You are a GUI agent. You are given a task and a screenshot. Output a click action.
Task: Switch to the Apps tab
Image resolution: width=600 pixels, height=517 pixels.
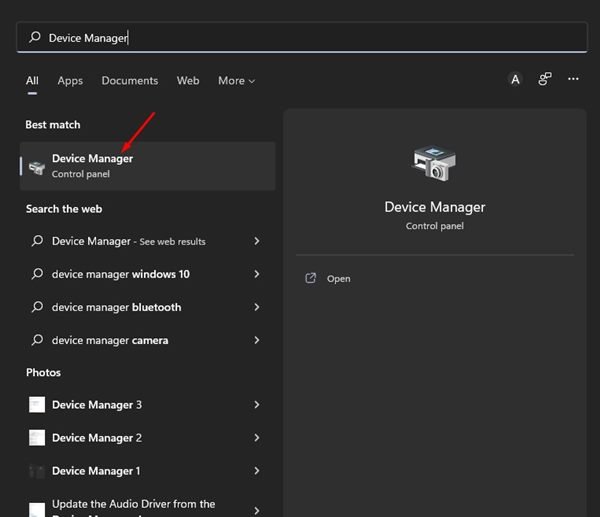click(x=70, y=81)
